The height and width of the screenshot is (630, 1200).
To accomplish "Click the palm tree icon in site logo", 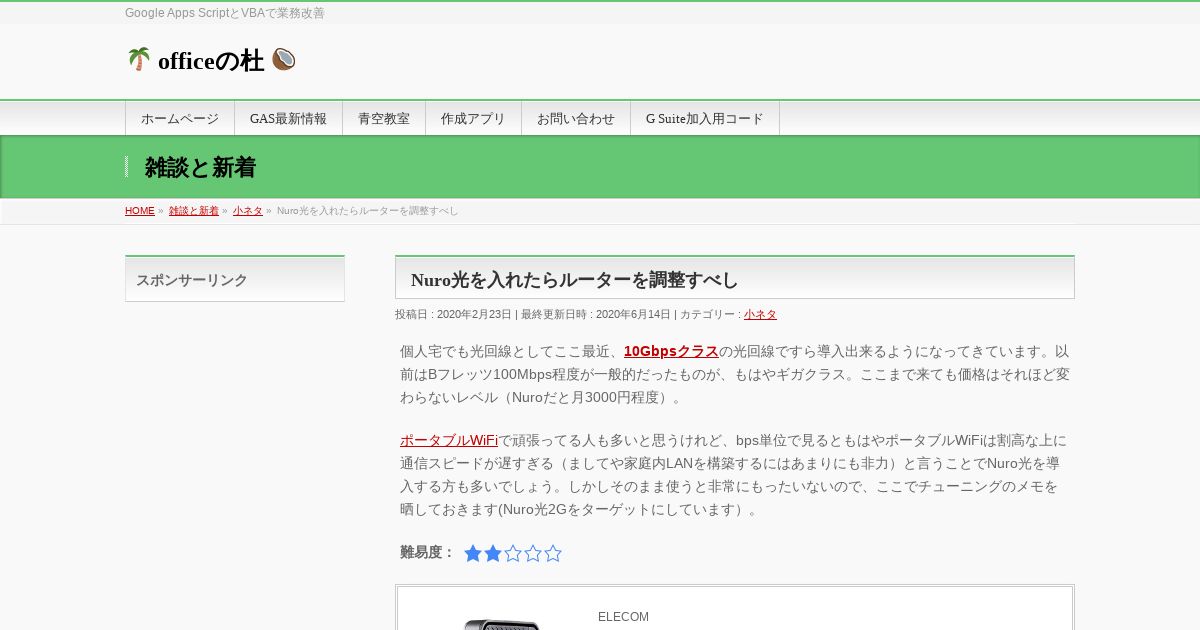I will point(139,60).
